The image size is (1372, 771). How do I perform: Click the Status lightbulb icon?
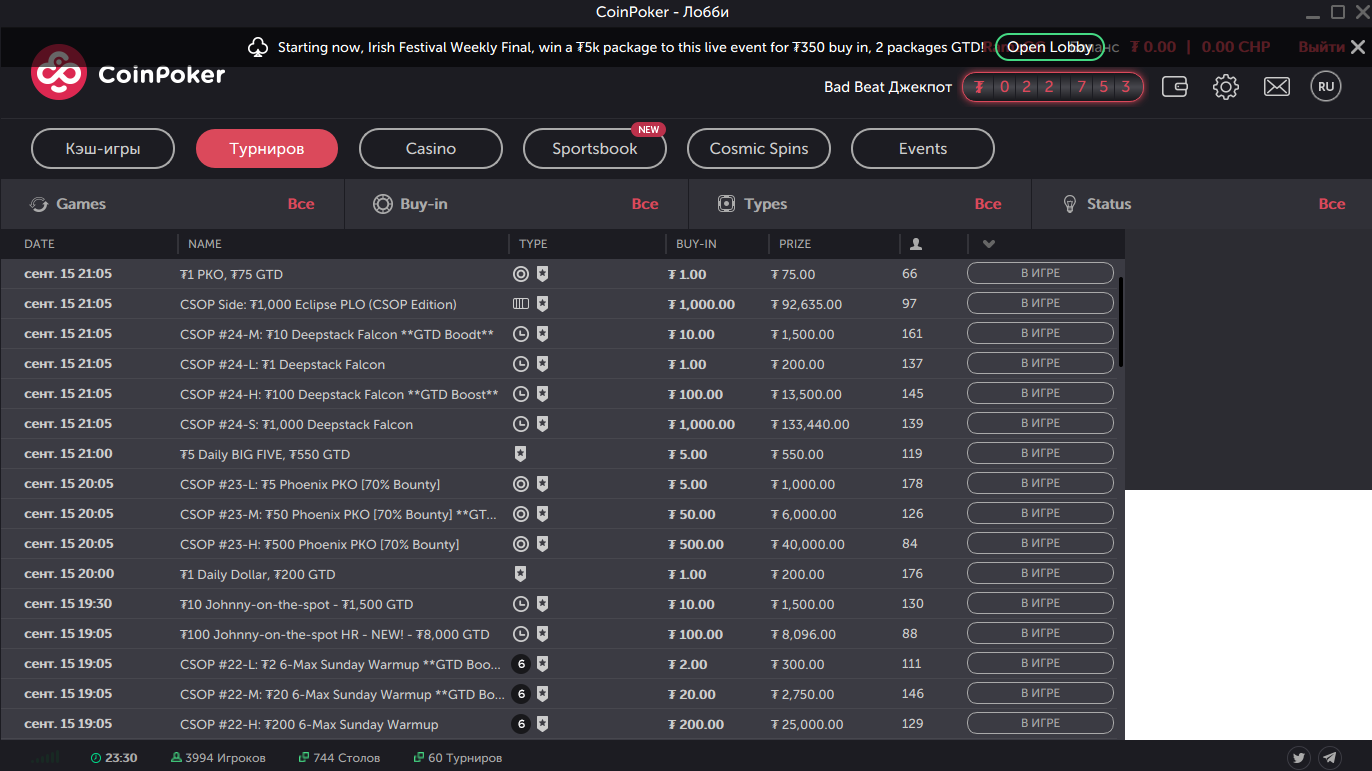pos(1068,204)
